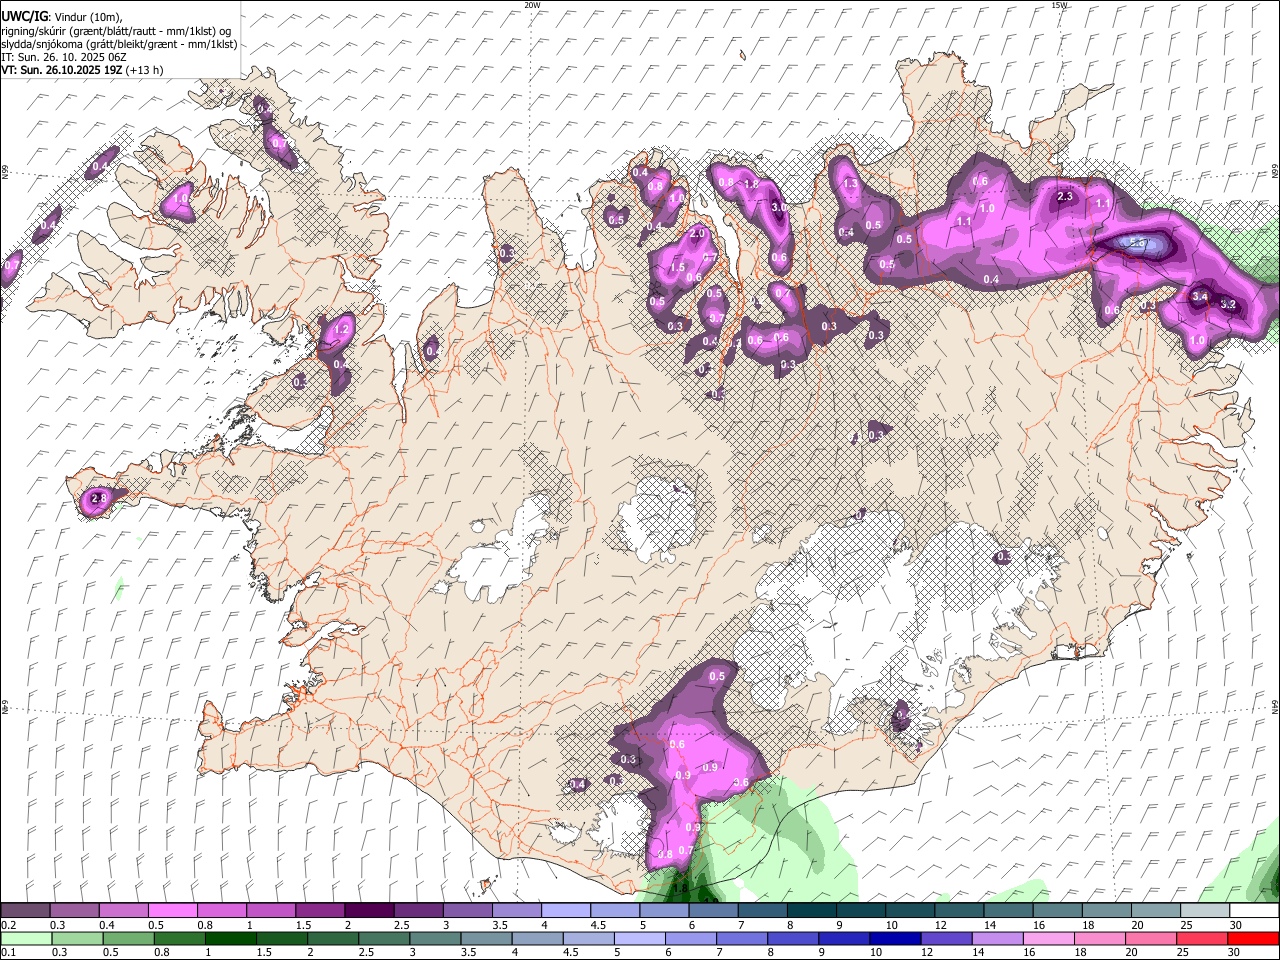Image resolution: width=1280 pixels, height=960 pixels.
Task: Click the 'UWC/IG: Vindur (10m),' title text
Action: (61, 16)
